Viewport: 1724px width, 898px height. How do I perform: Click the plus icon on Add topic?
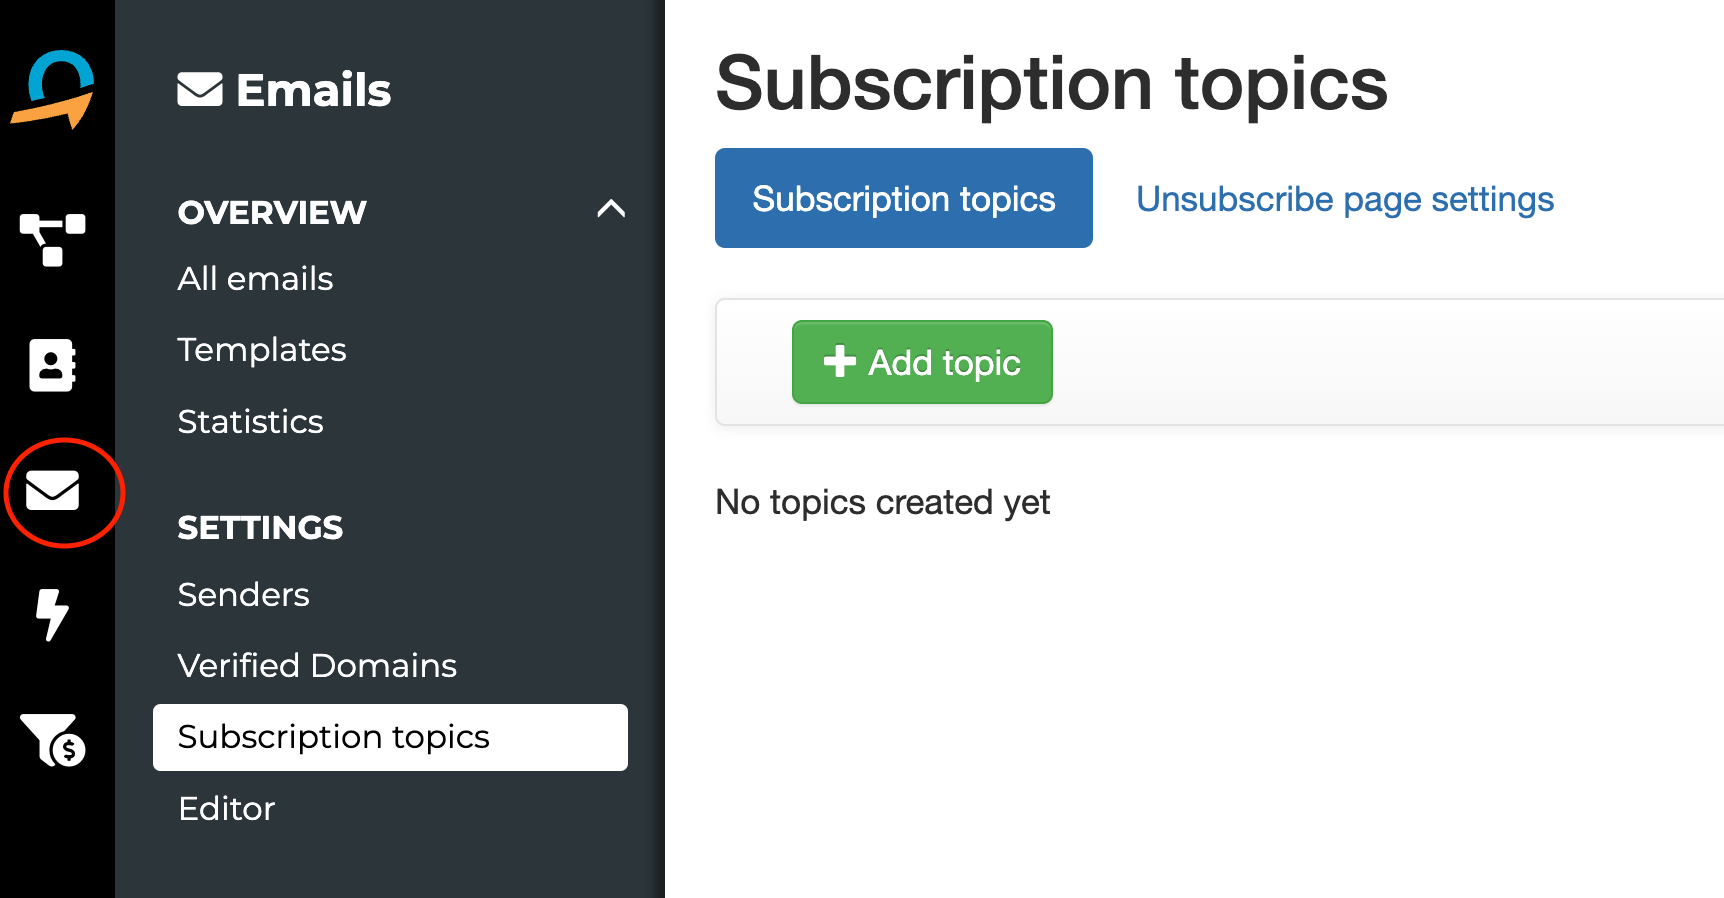[840, 361]
